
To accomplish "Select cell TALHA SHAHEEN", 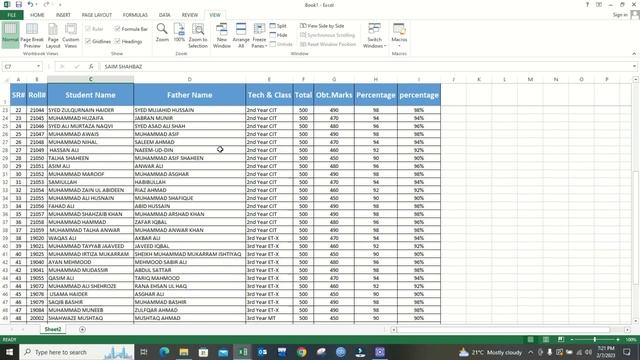I will point(90,158).
